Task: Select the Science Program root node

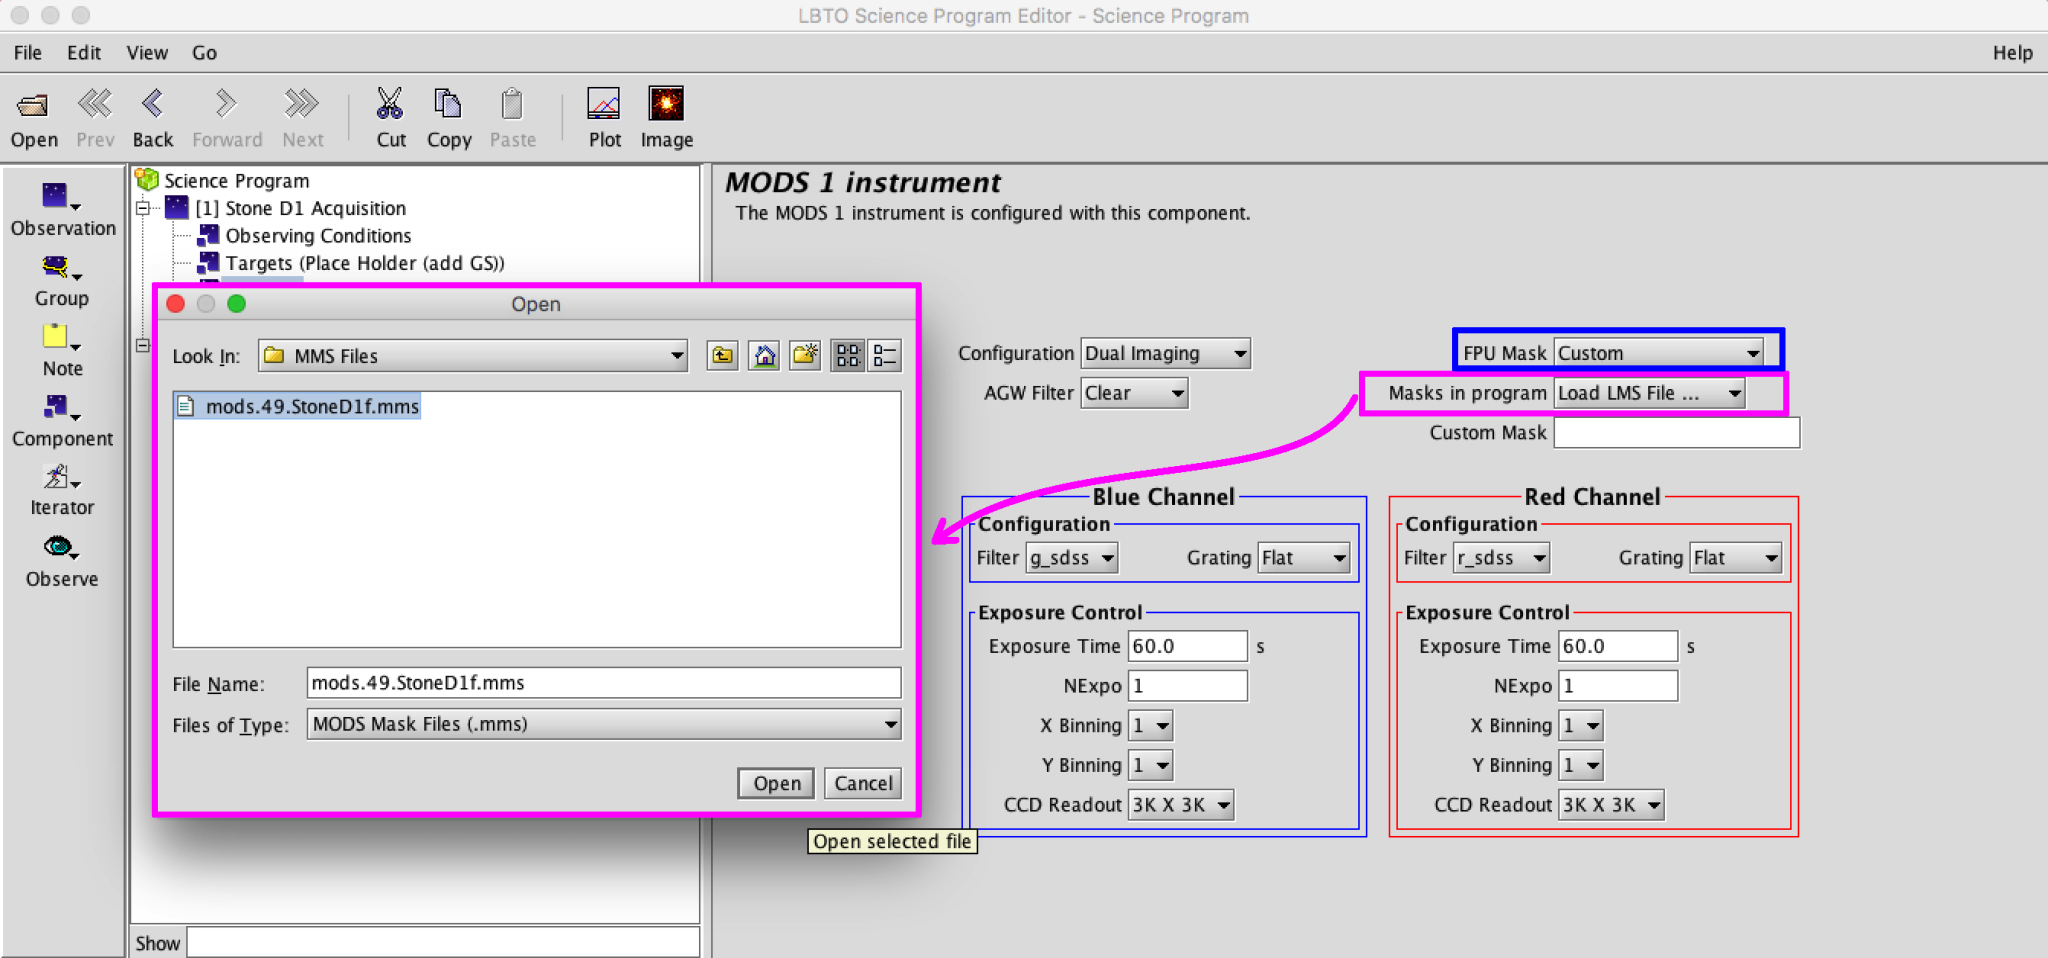Action: [237, 181]
